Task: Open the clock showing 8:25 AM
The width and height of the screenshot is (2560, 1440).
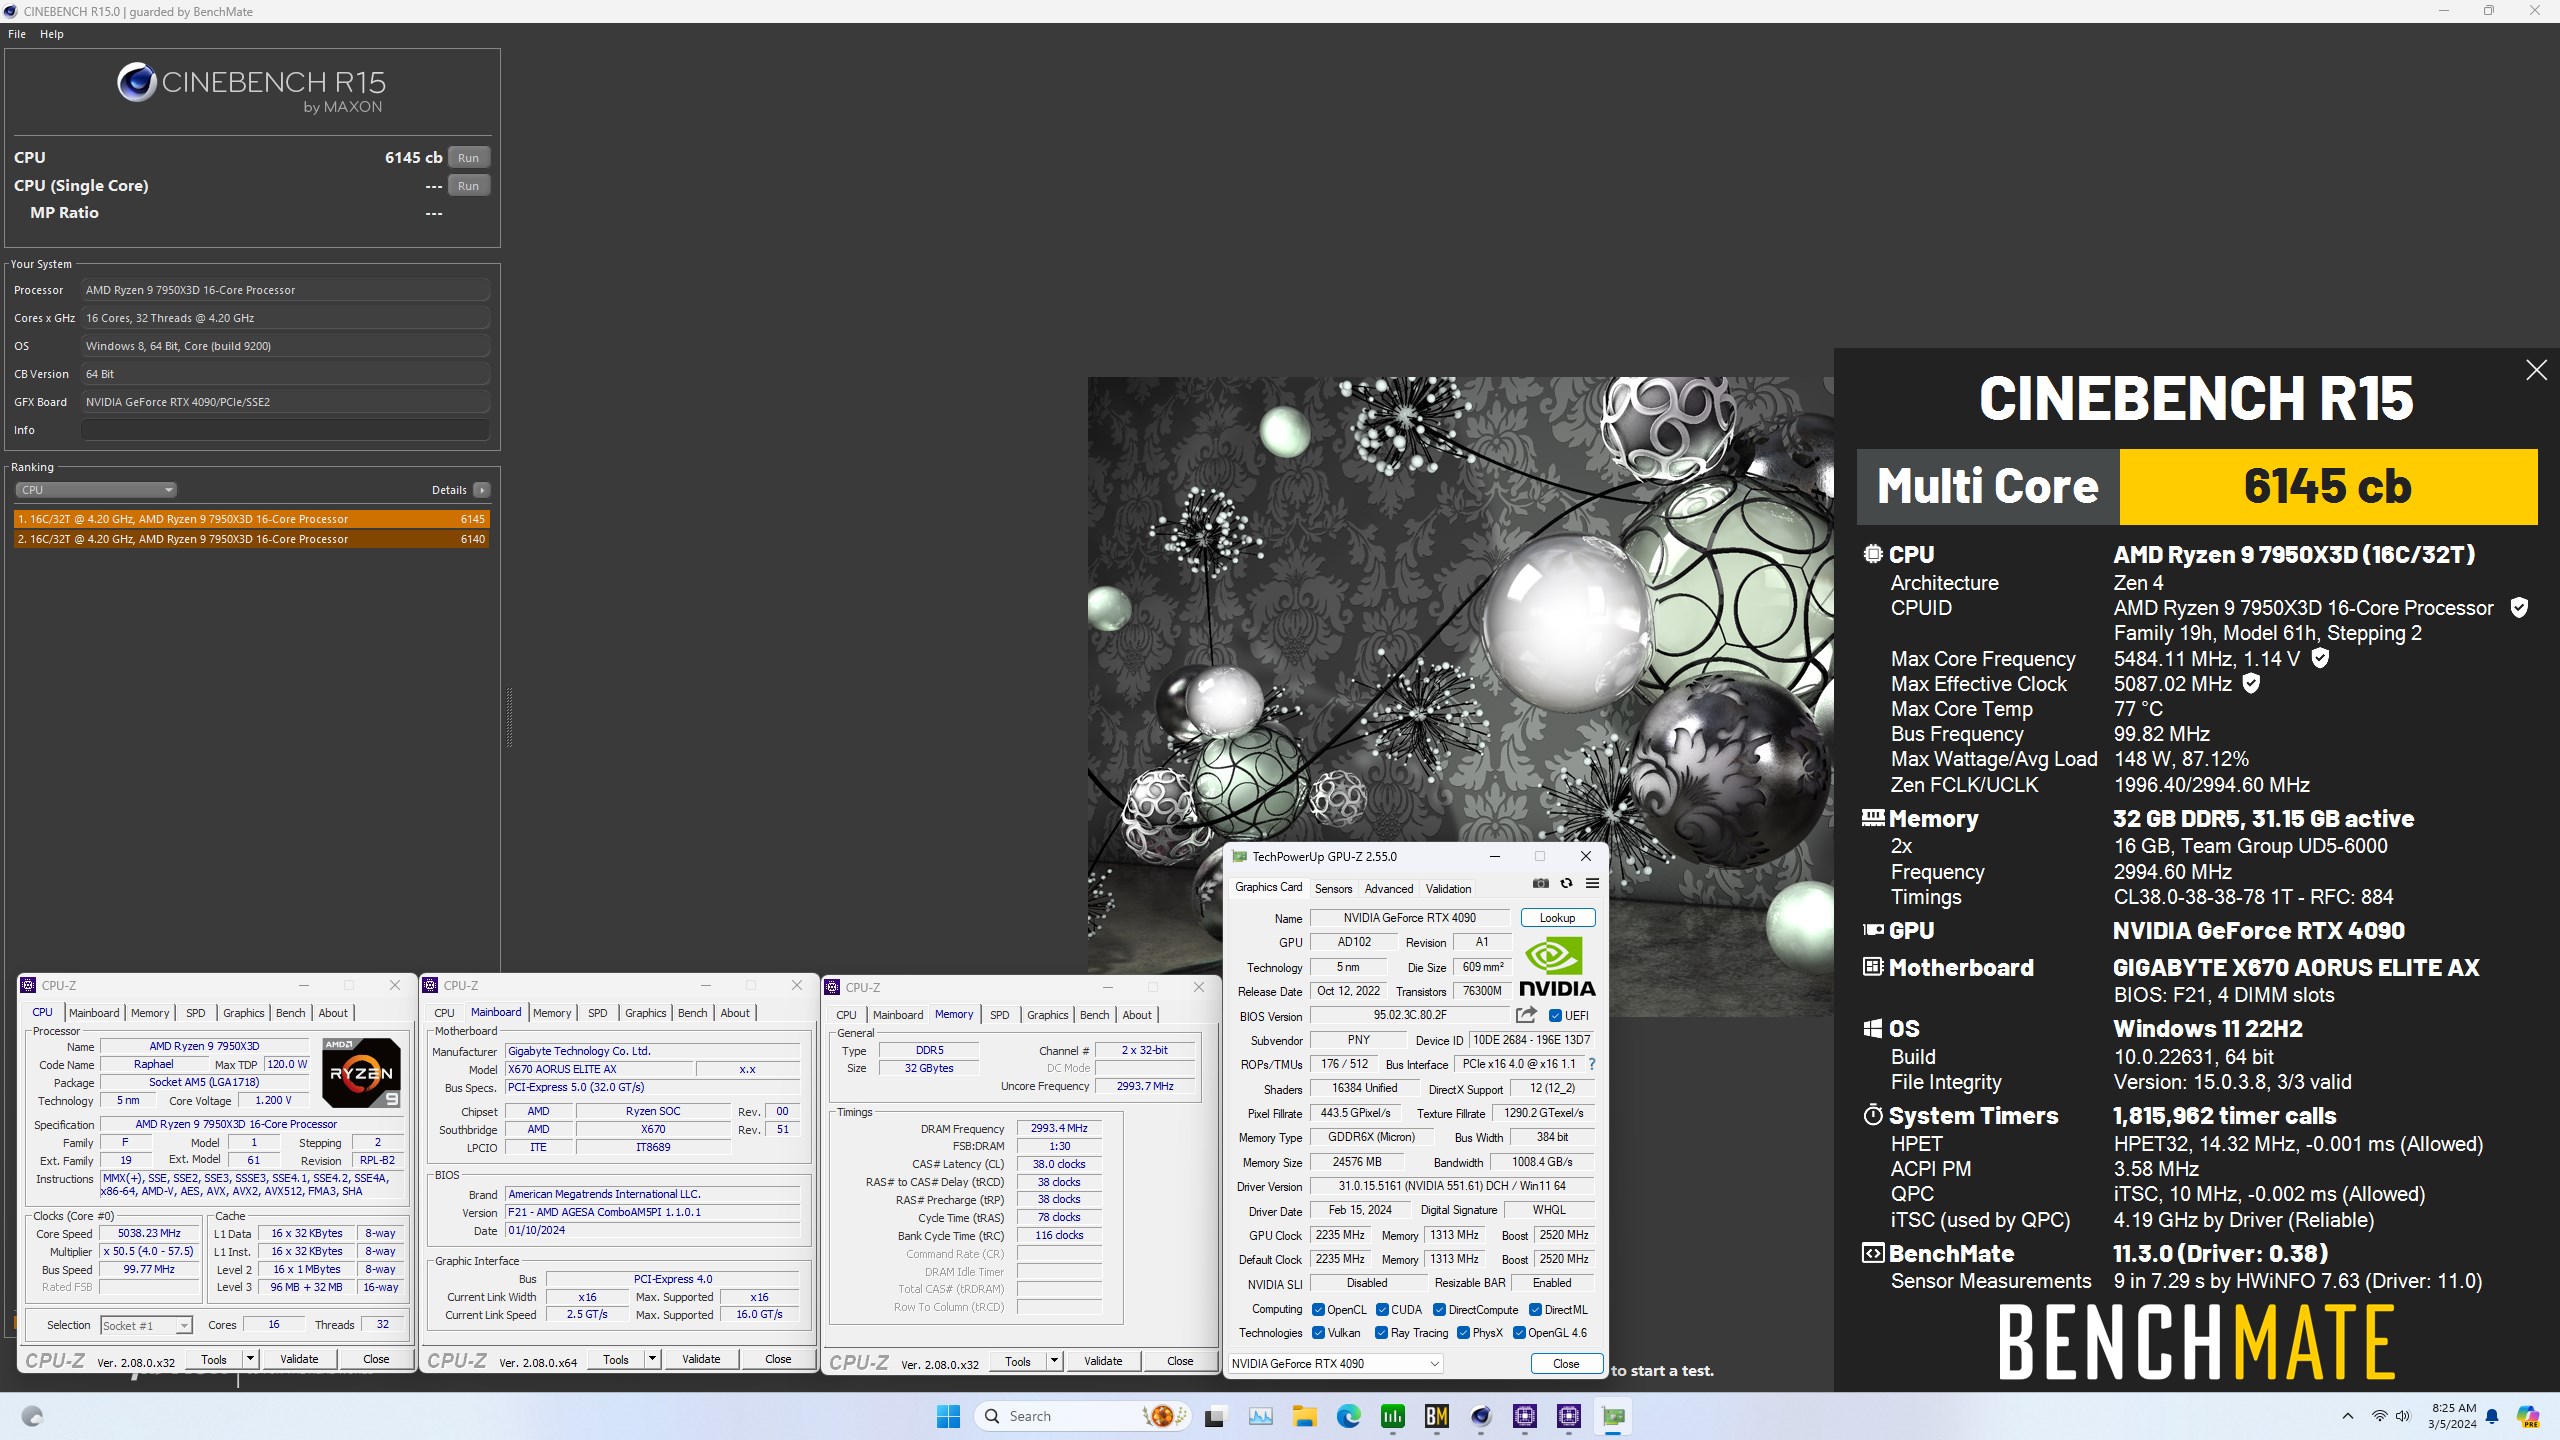Action: pos(2454,1415)
